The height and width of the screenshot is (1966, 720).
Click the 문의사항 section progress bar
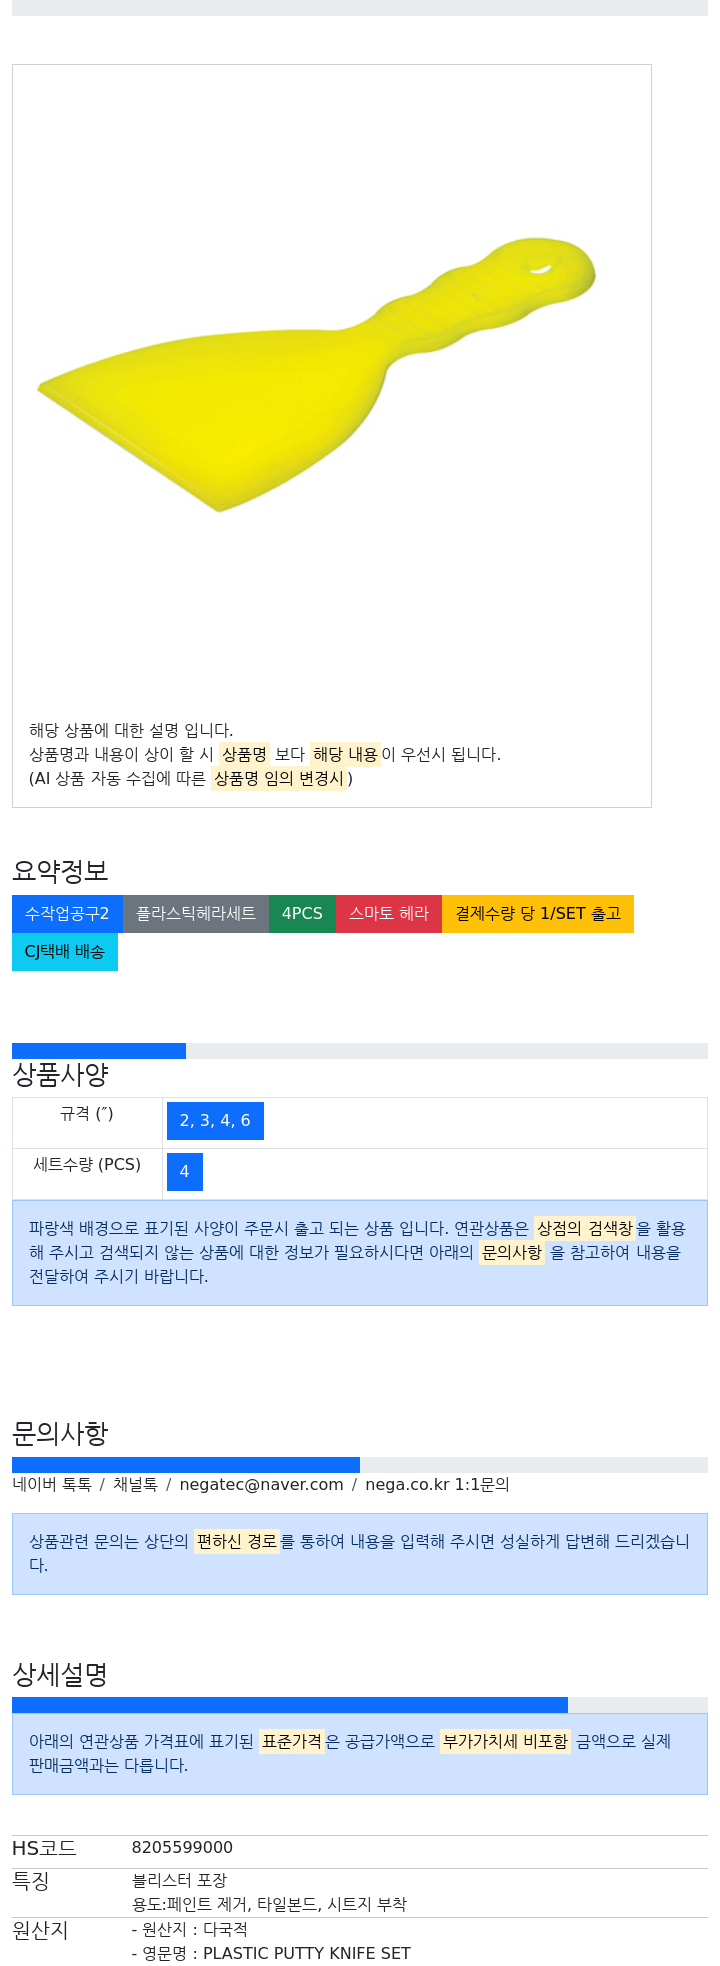pyautogui.click(x=360, y=1465)
